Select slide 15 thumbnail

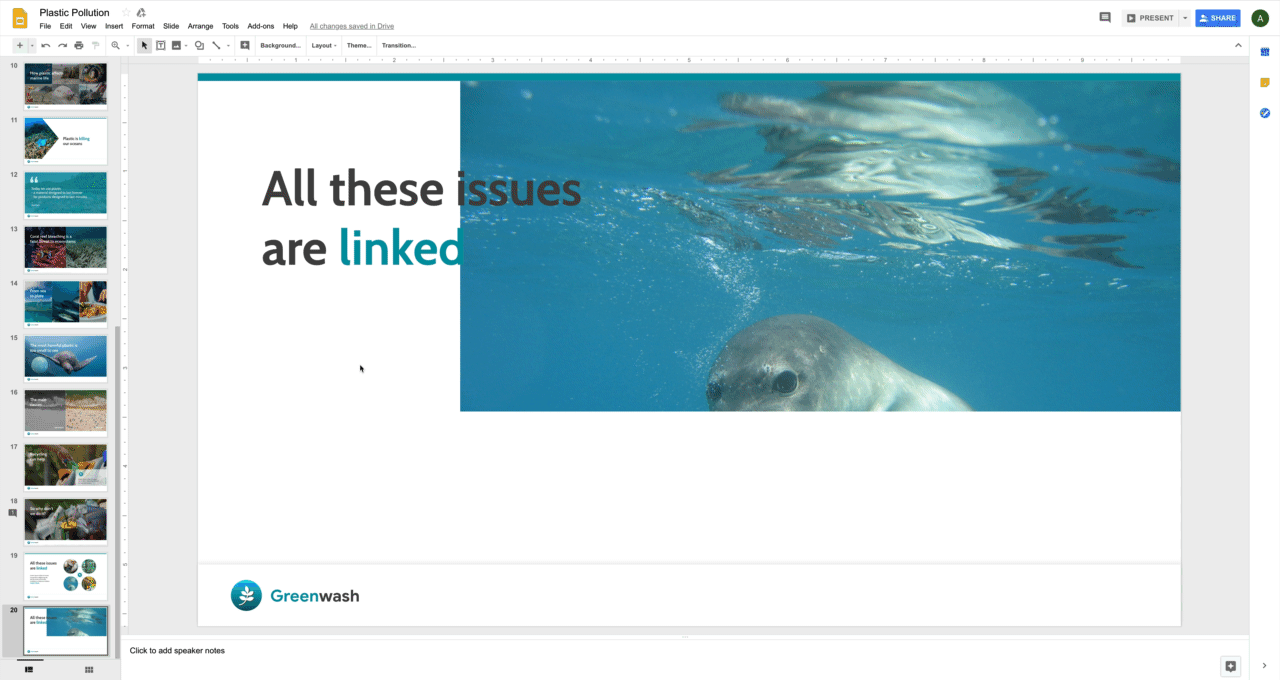click(x=65, y=358)
